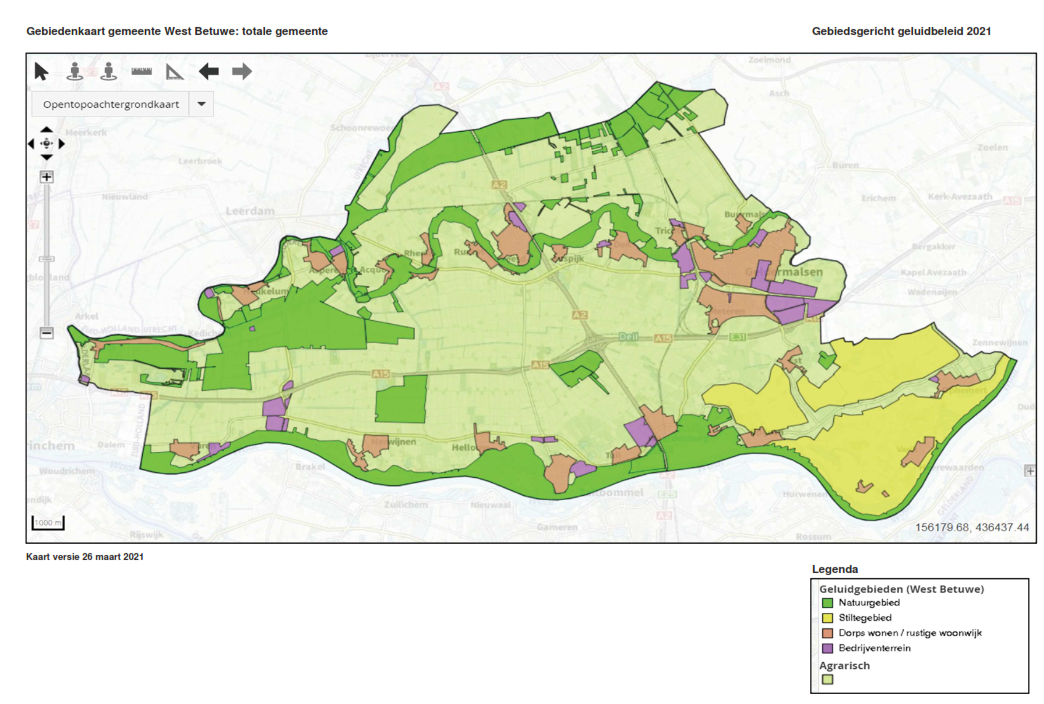
Task: Click the zoom slider handle
Action: click(46, 259)
